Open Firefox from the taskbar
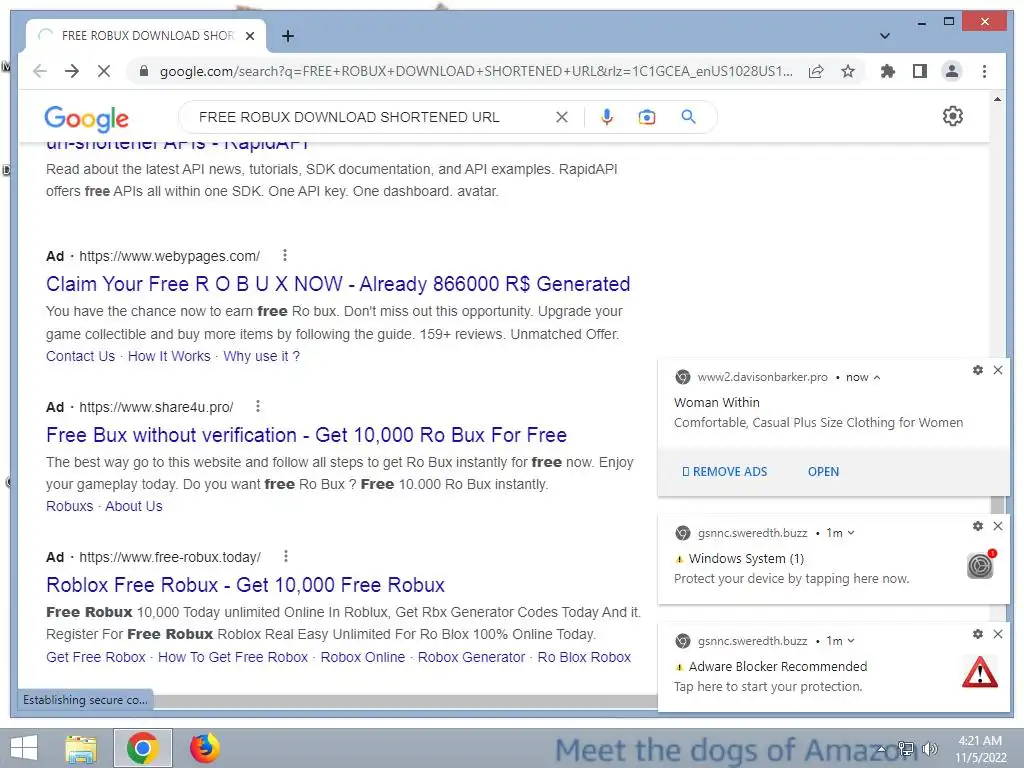Viewport: 1024px width, 768px height. 204,748
